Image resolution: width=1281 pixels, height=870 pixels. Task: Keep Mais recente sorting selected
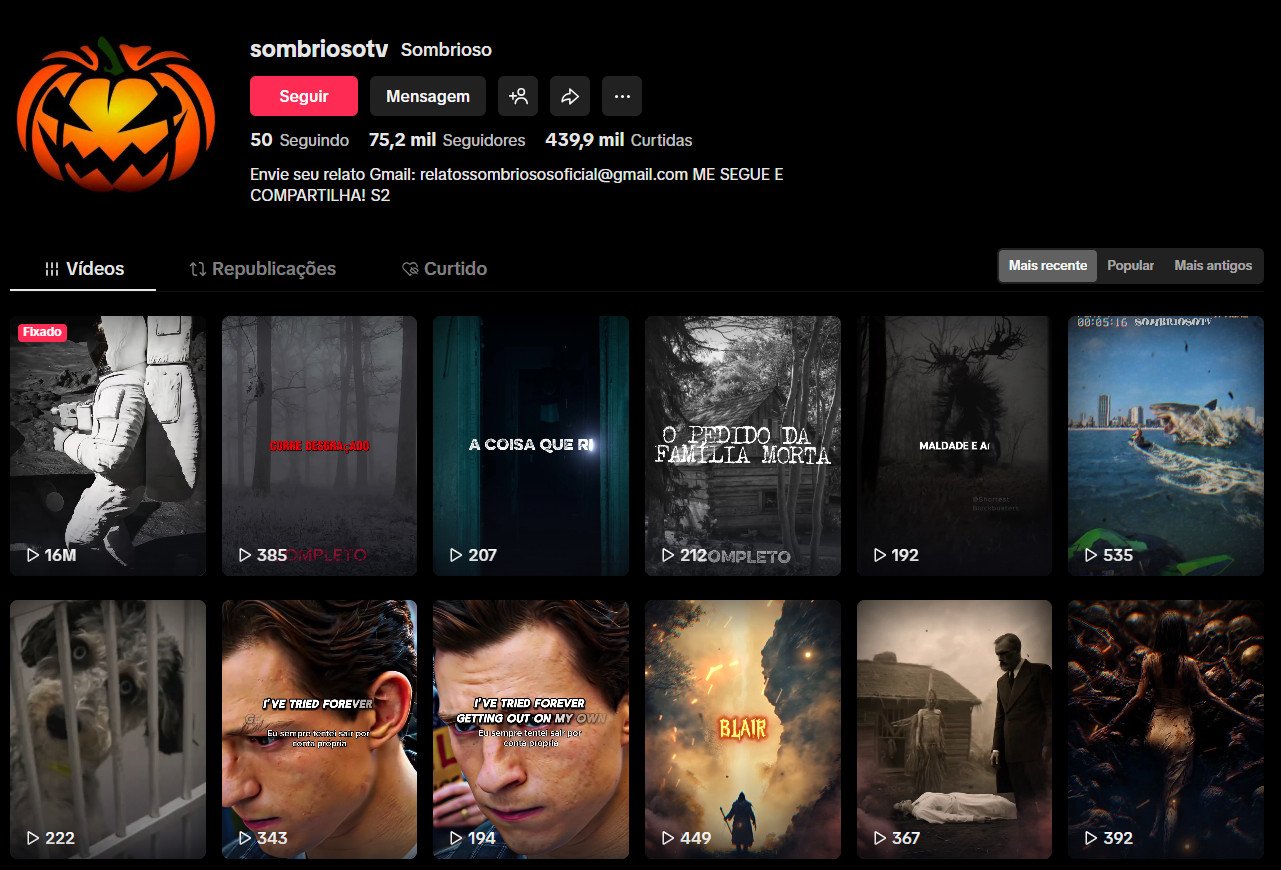[1047, 265]
